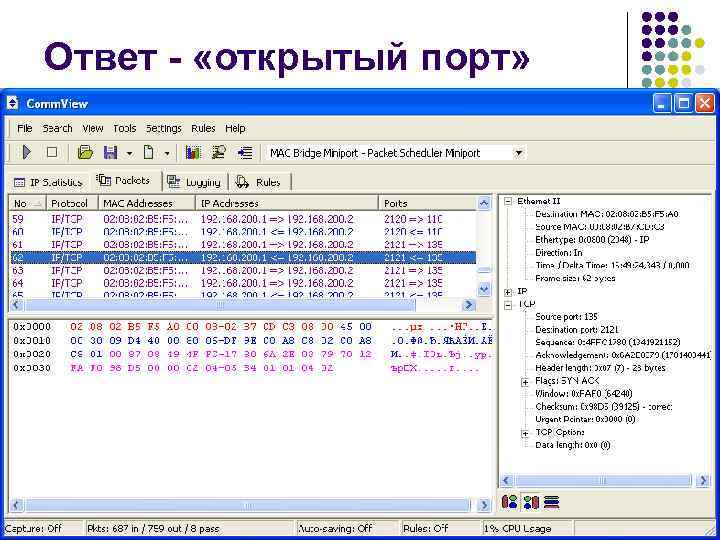Viewport: 720px width, 540px height.
Task: Switch to the Rules tab
Action: click(259, 182)
